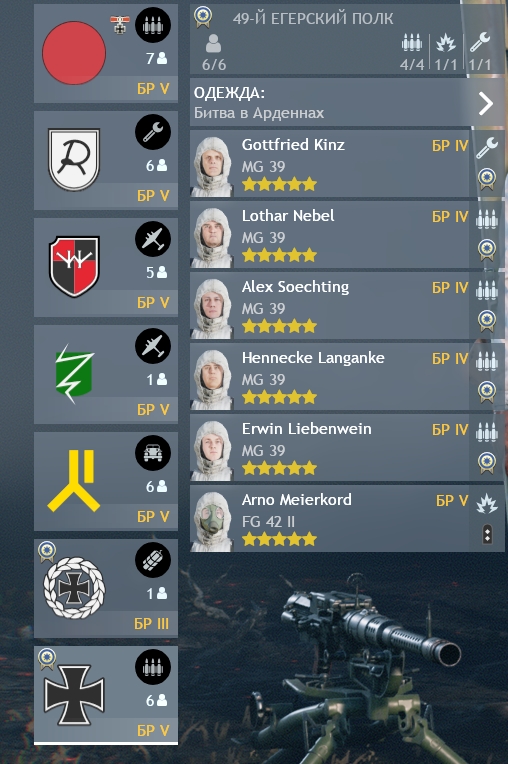
Task: Choose the green lightning shield plane squad
Action: [x=106, y=374]
